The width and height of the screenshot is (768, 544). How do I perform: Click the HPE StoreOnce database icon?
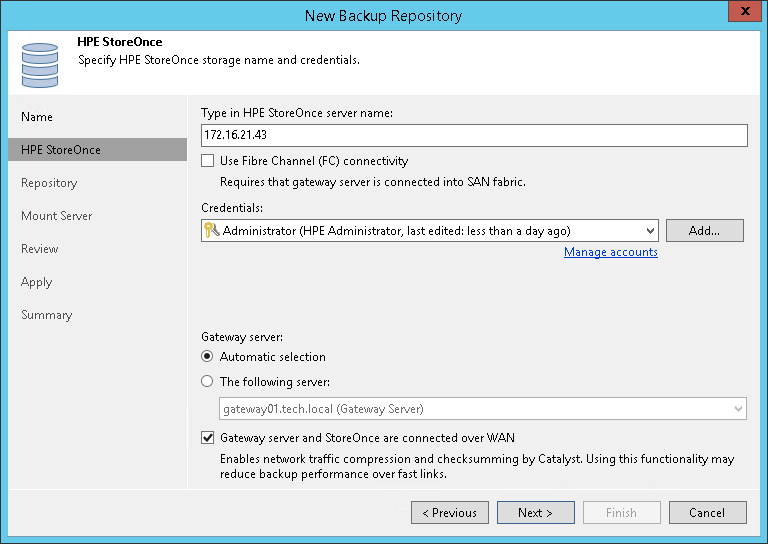click(40, 63)
